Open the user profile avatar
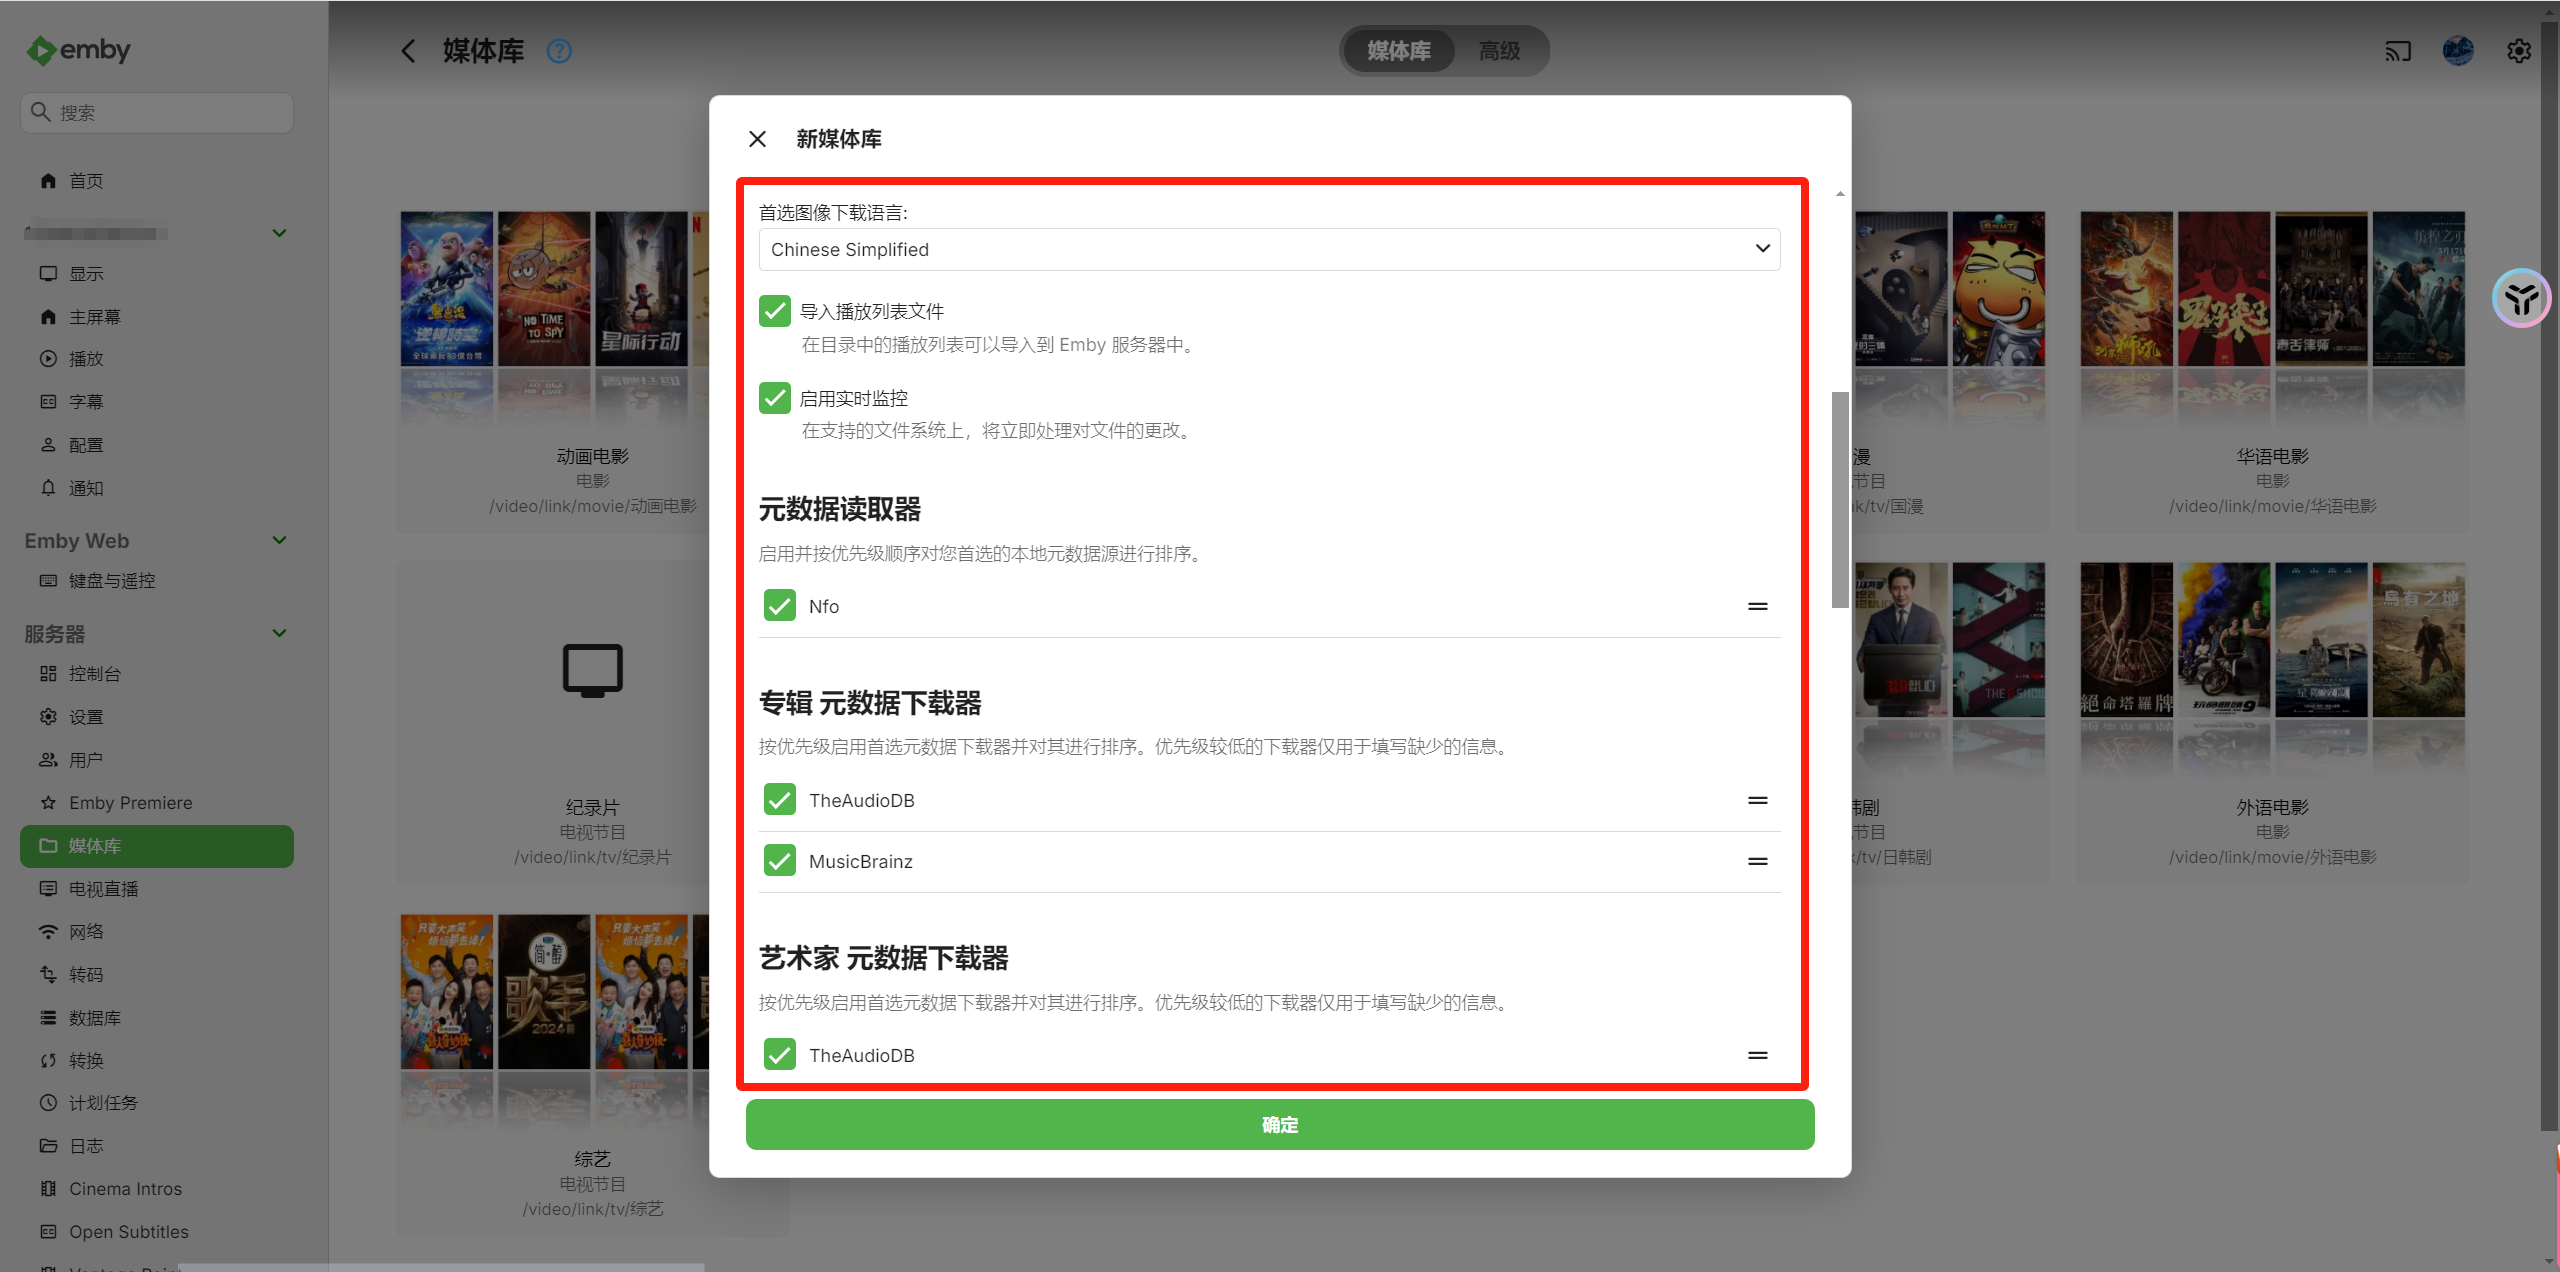This screenshot has width=2560, height=1272. [2457, 51]
